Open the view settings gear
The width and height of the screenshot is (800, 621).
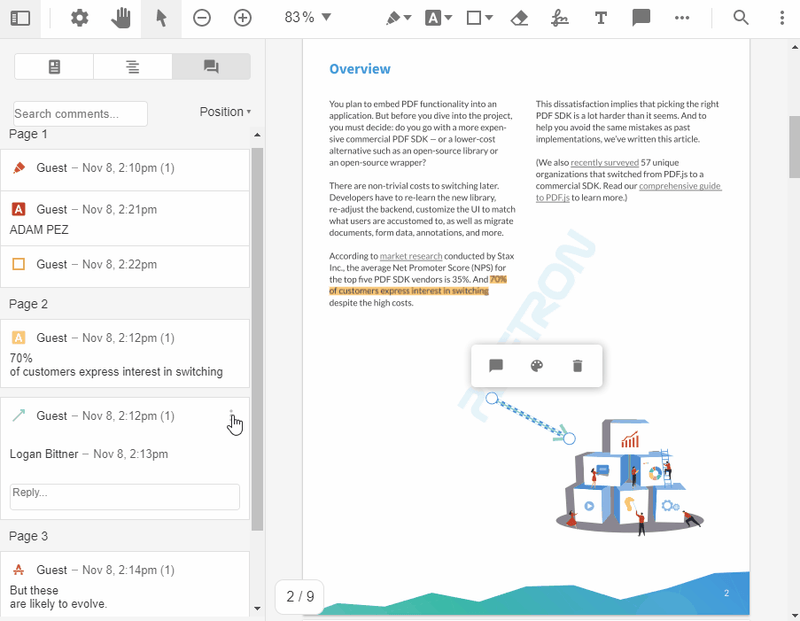79,18
